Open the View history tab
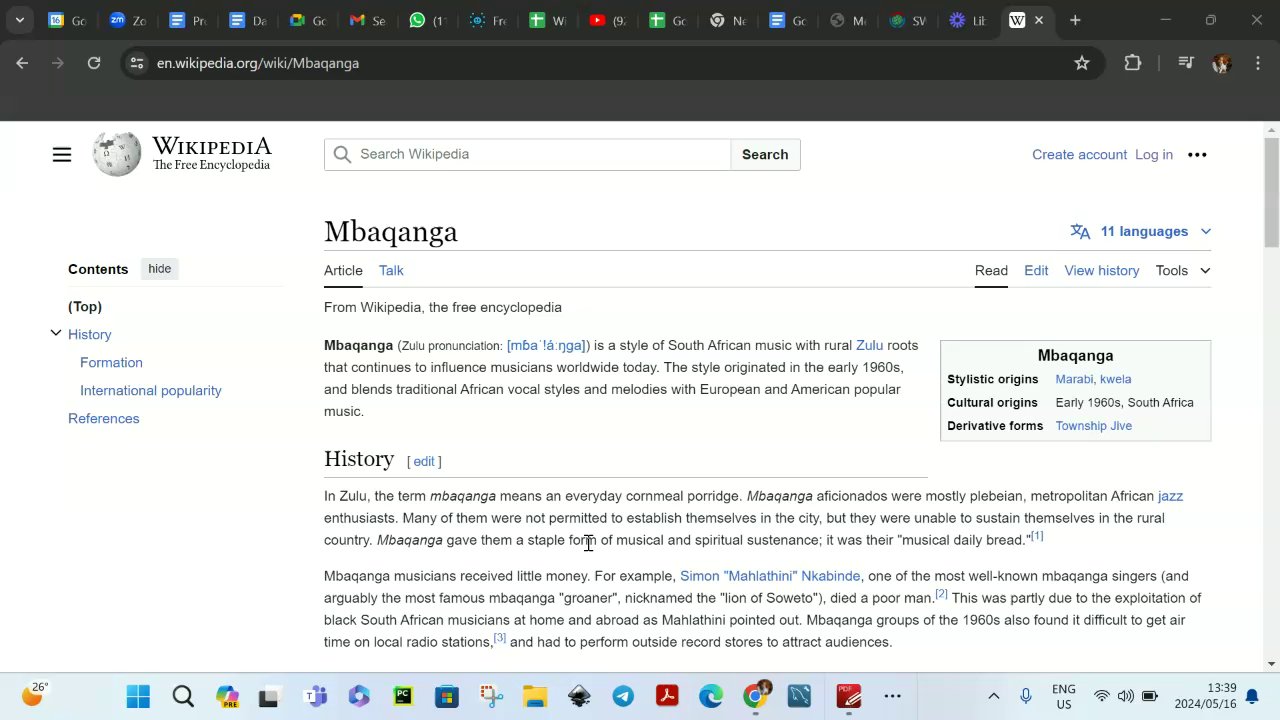 1102,270
